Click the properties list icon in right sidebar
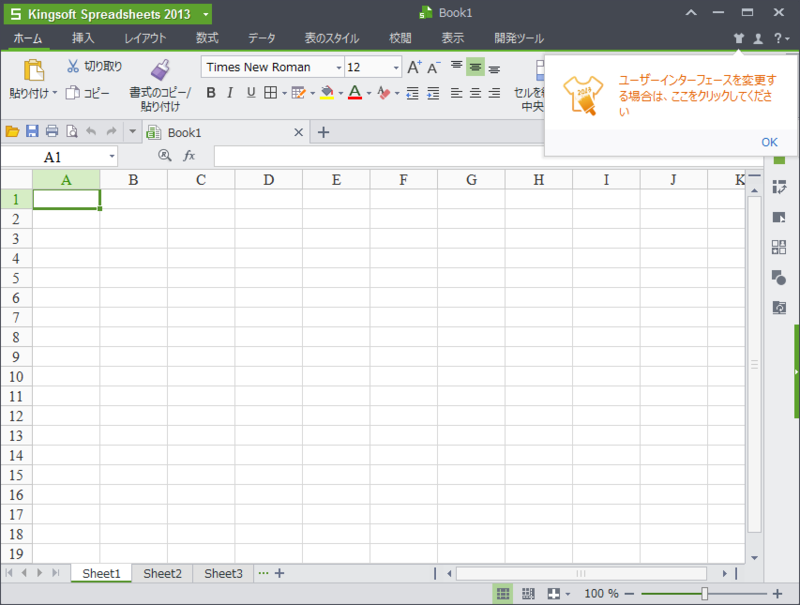Viewport: 800px width, 605px height. [x=779, y=187]
